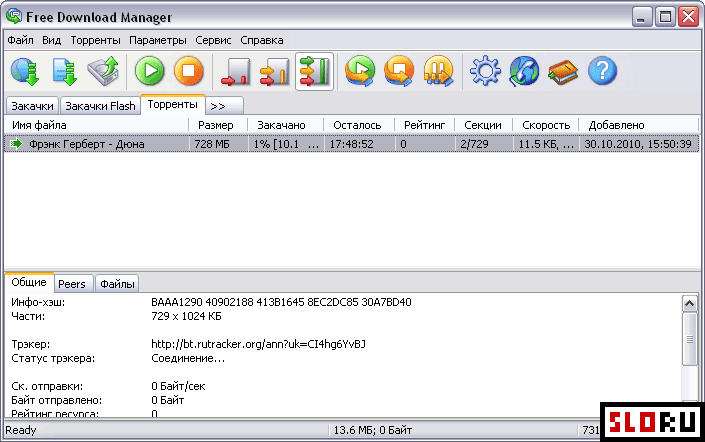Select the Торренты tab

pos(173,104)
